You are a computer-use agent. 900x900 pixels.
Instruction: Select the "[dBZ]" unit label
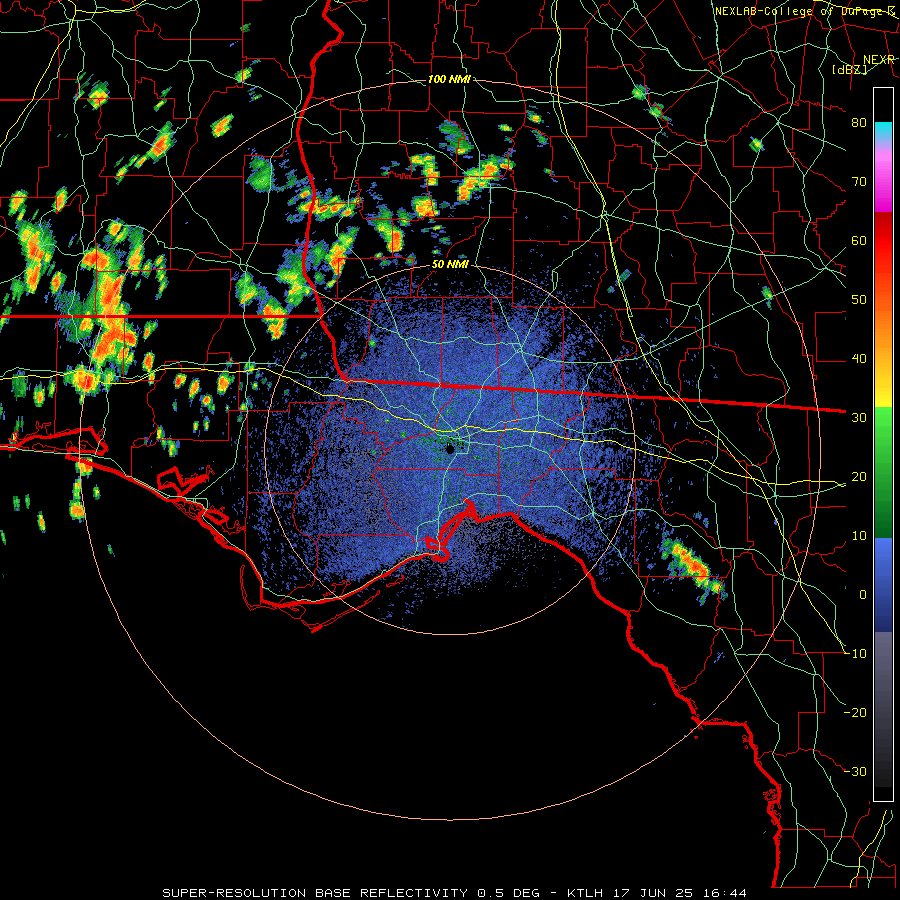849,69
